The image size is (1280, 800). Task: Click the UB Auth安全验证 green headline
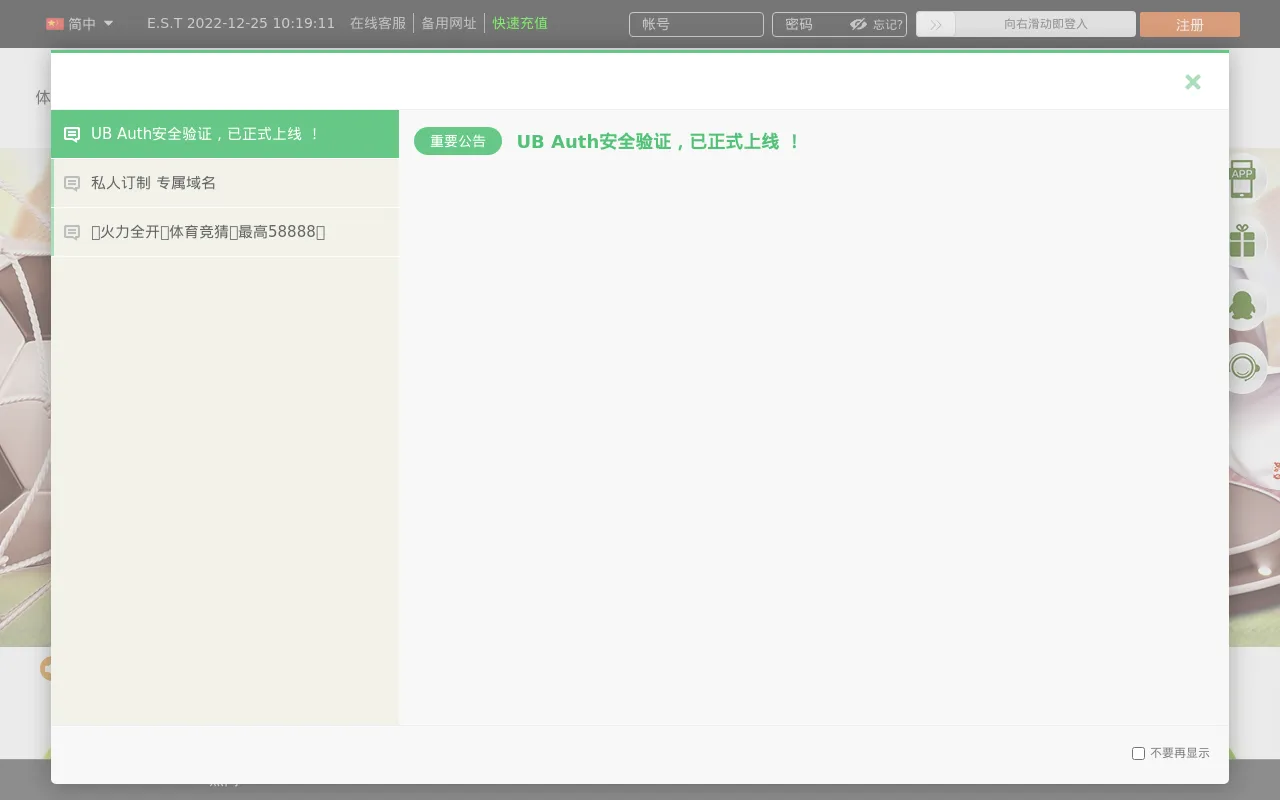[x=659, y=142]
